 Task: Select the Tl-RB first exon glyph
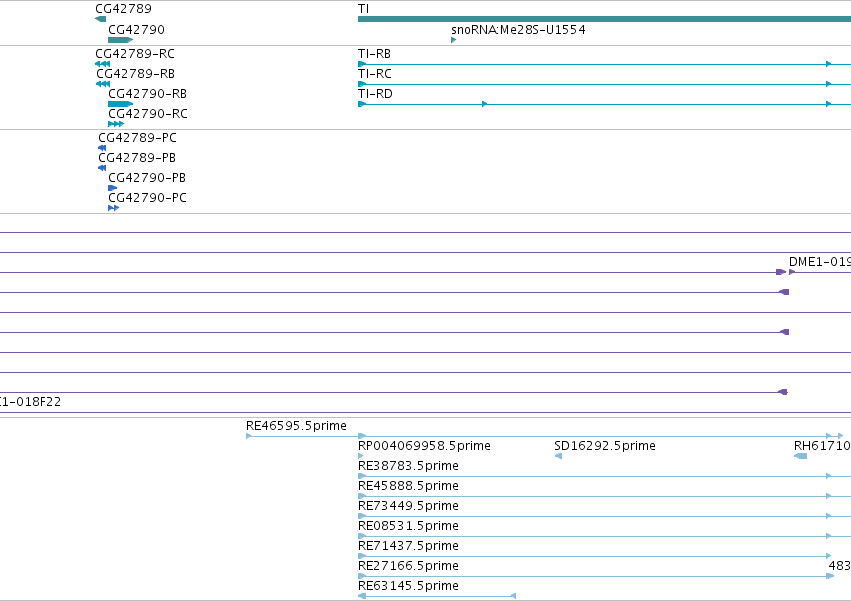coord(362,64)
